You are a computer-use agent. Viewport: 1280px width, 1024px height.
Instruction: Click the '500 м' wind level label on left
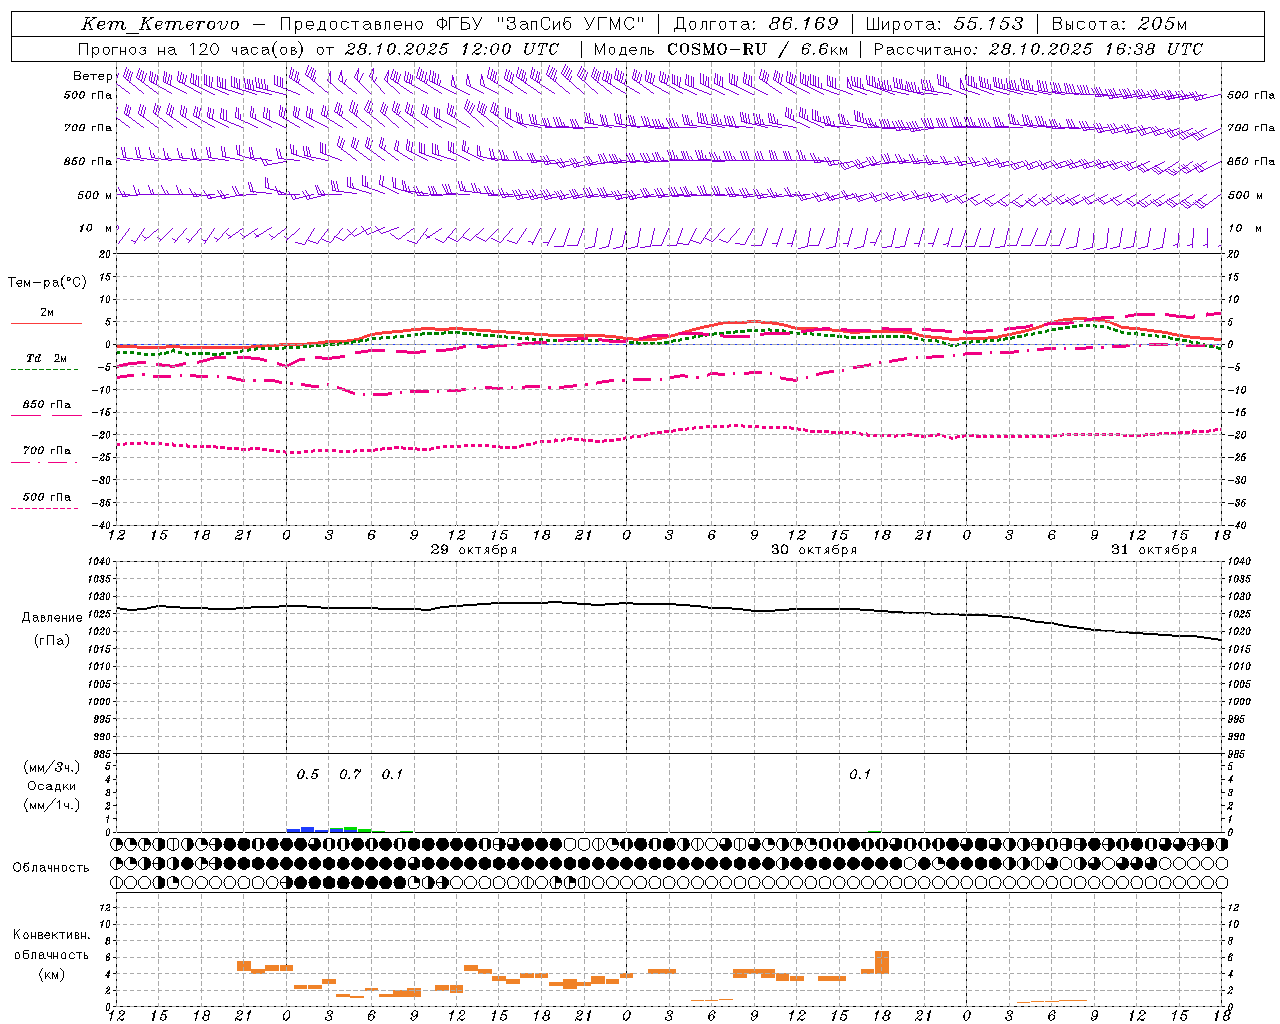tap(95, 196)
